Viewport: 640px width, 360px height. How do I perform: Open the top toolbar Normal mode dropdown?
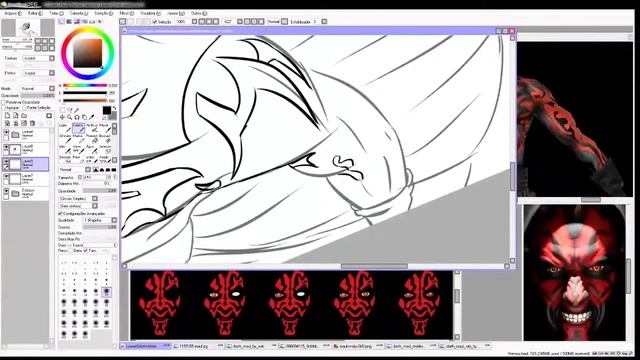[x=278, y=22]
